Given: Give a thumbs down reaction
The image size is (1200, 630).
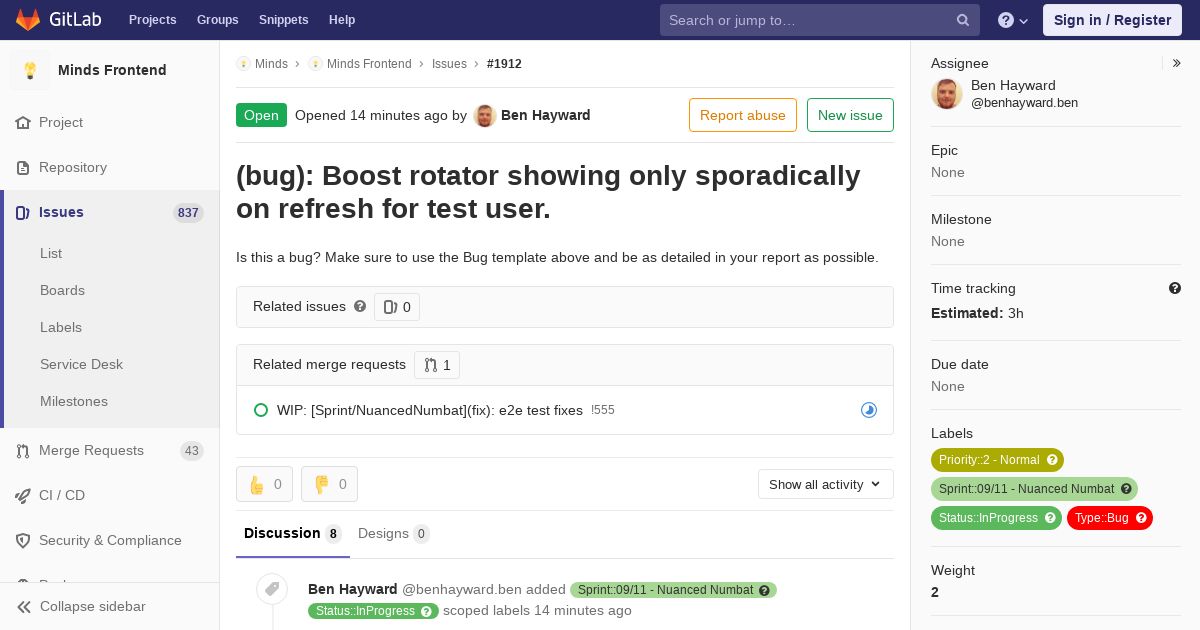Looking at the screenshot, I should (x=329, y=484).
